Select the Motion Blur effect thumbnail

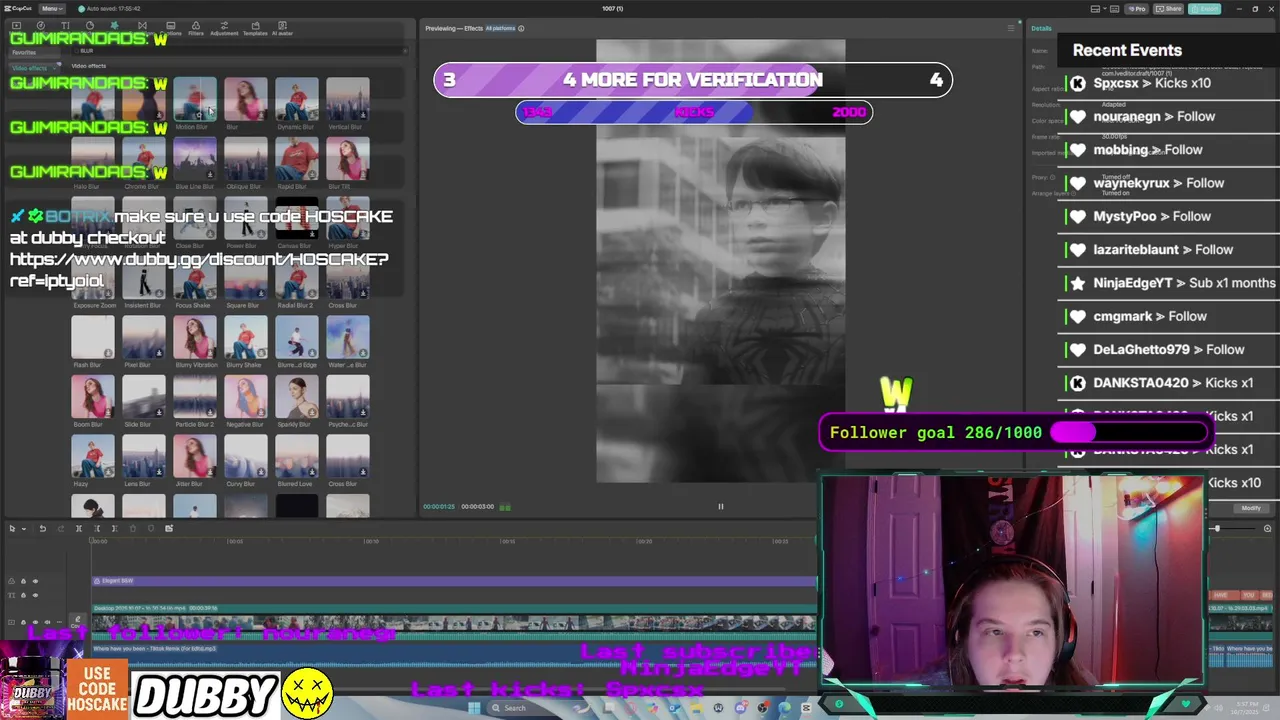(x=194, y=99)
